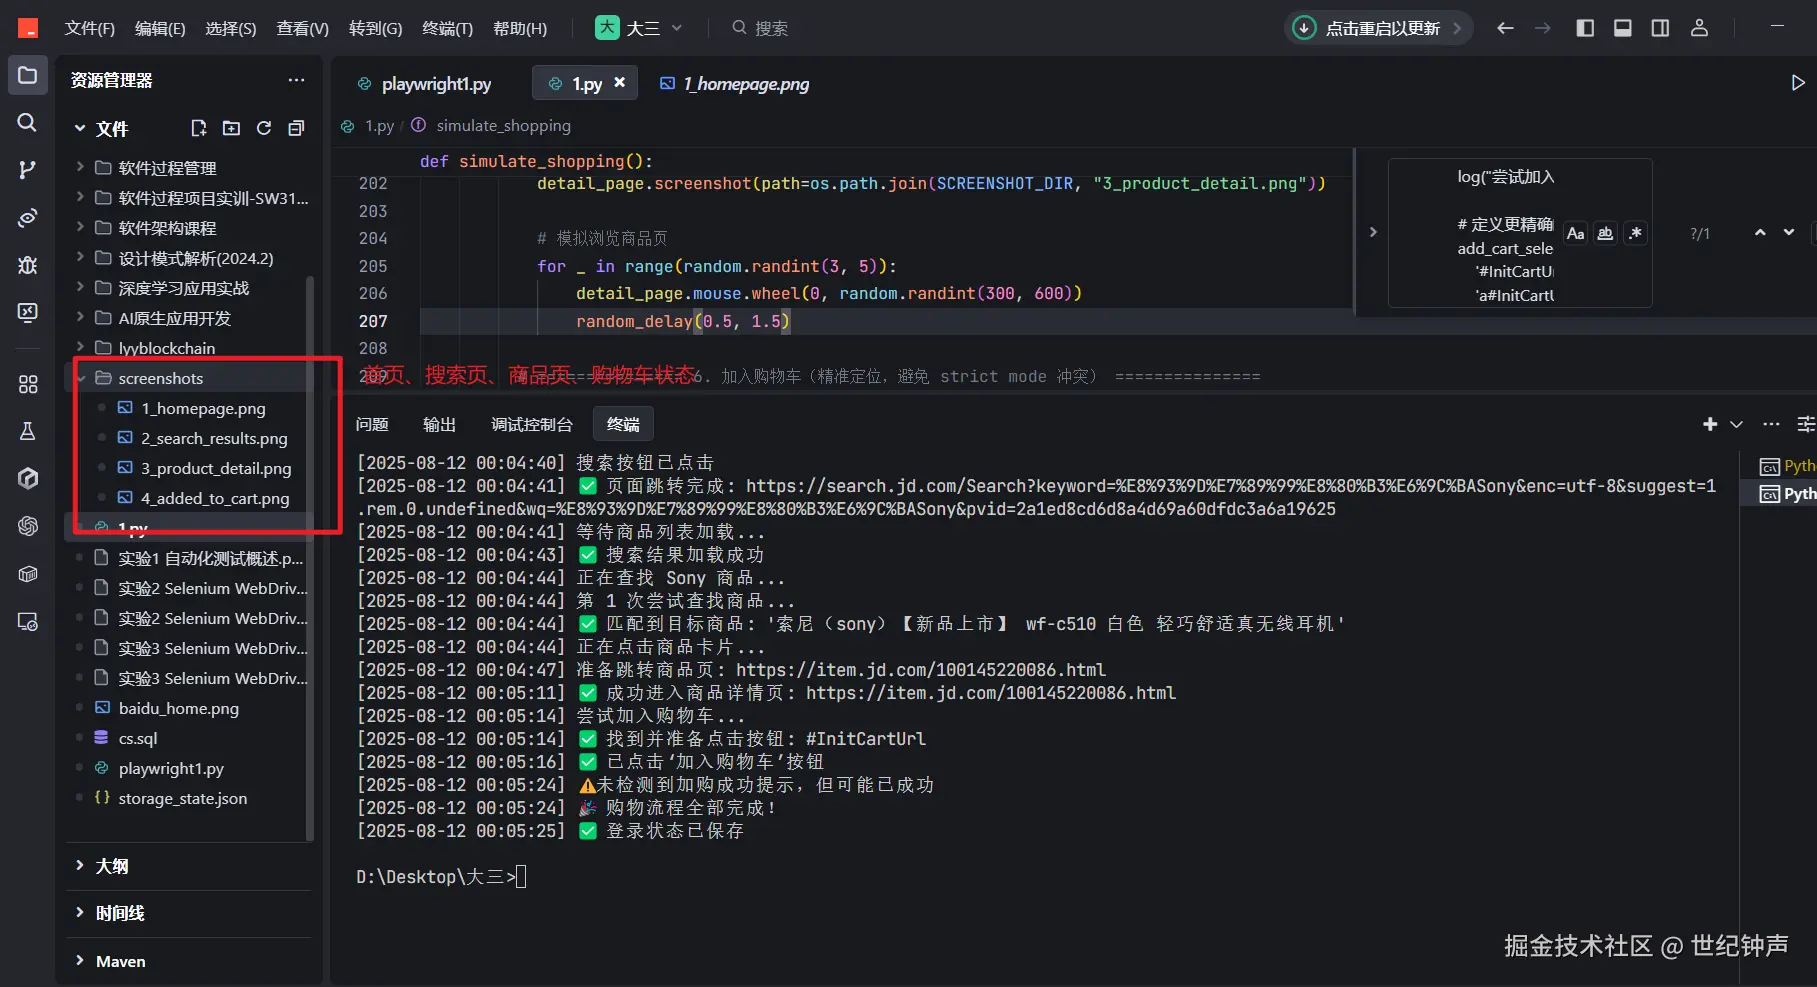Screen dimensions: 1817x987
Task: Switch to the playwright1.py tab
Action: (x=425, y=84)
